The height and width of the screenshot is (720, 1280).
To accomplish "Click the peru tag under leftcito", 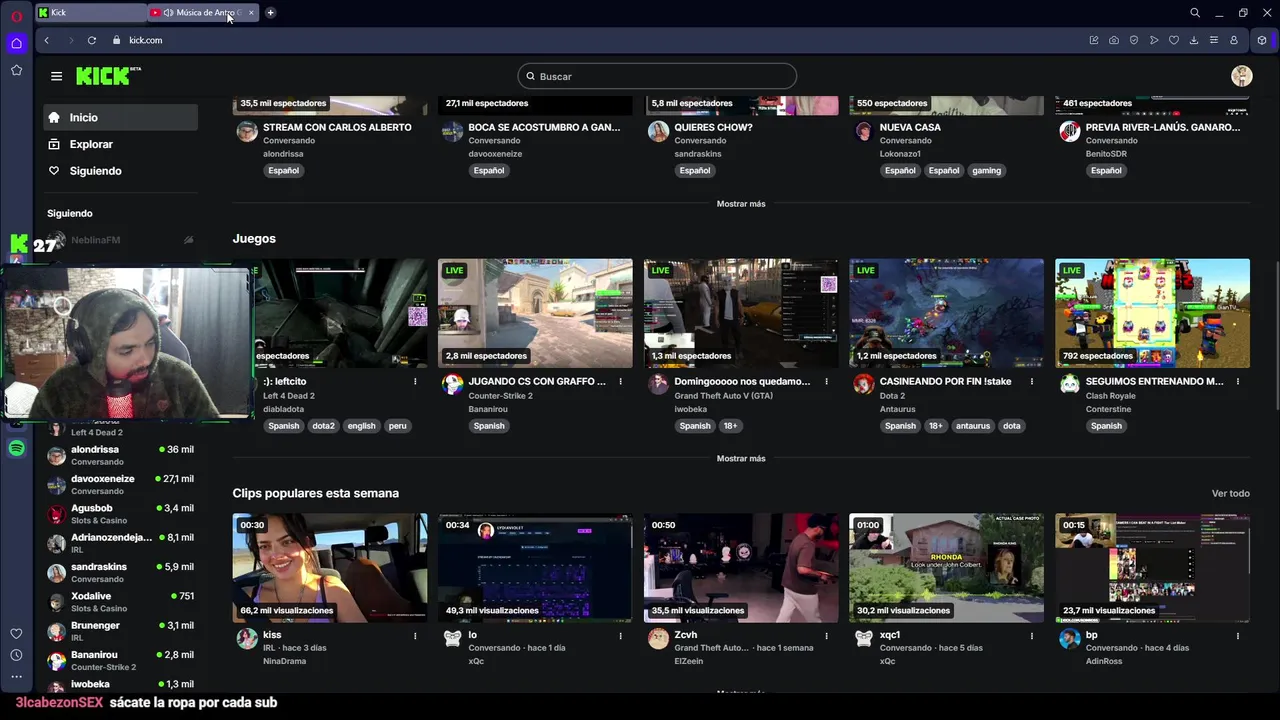I will click(397, 426).
